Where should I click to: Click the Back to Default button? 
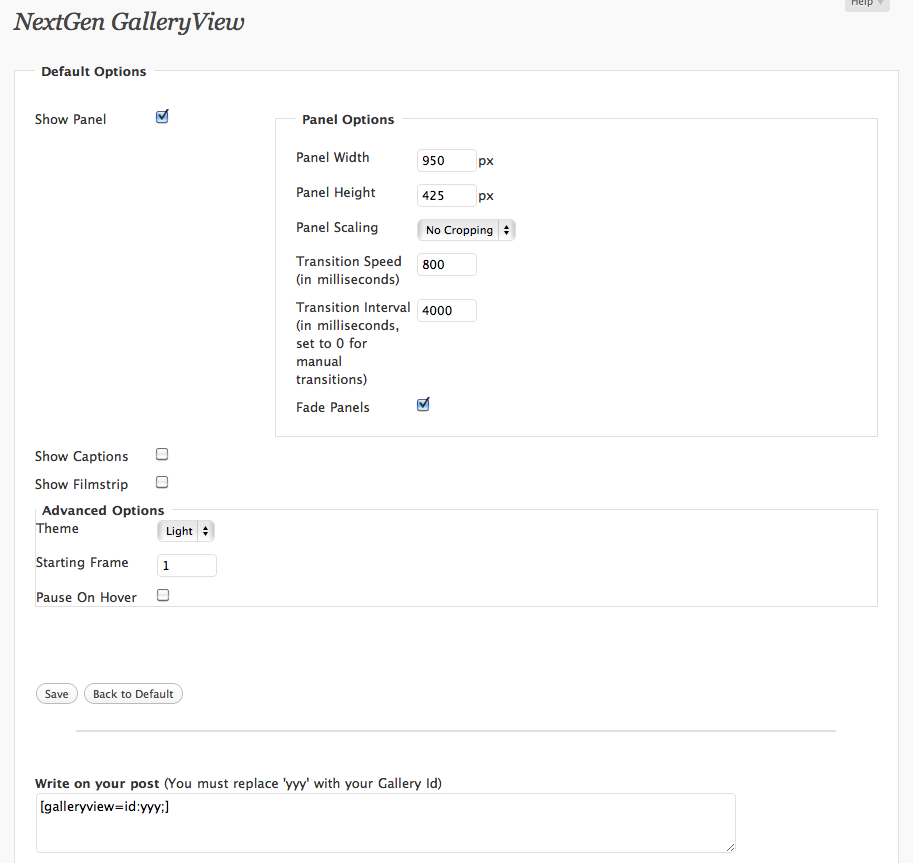pyautogui.click(x=133, y=694)
